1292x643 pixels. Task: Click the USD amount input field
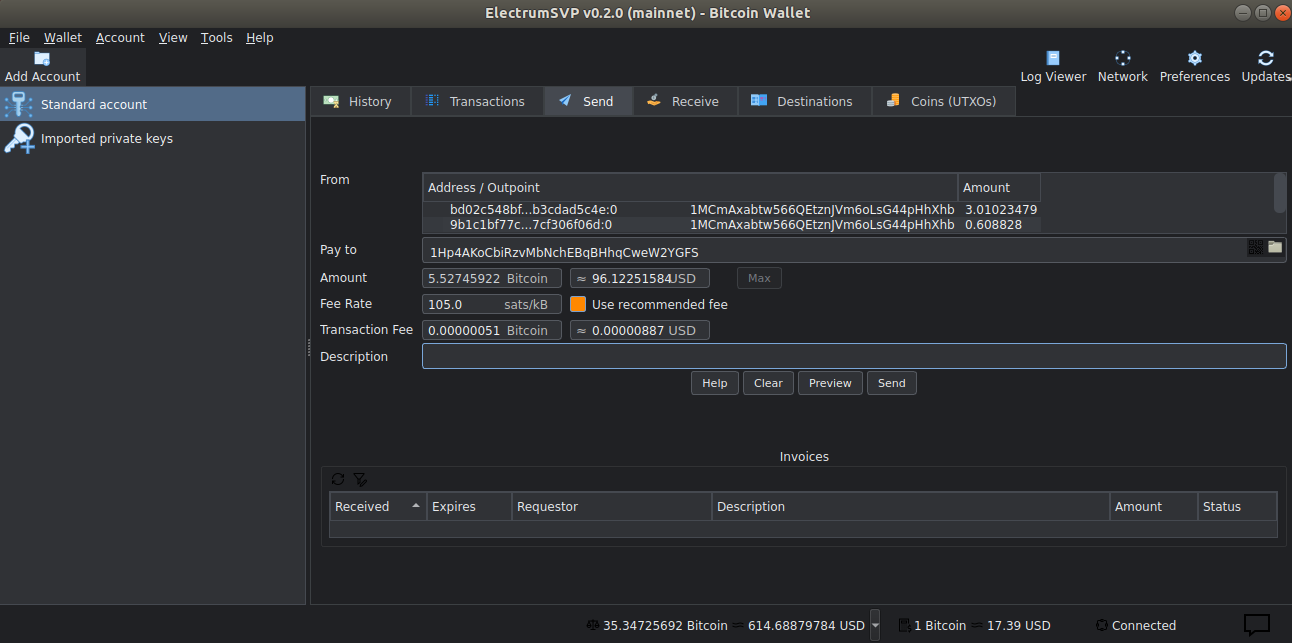(x=640, y=278)
